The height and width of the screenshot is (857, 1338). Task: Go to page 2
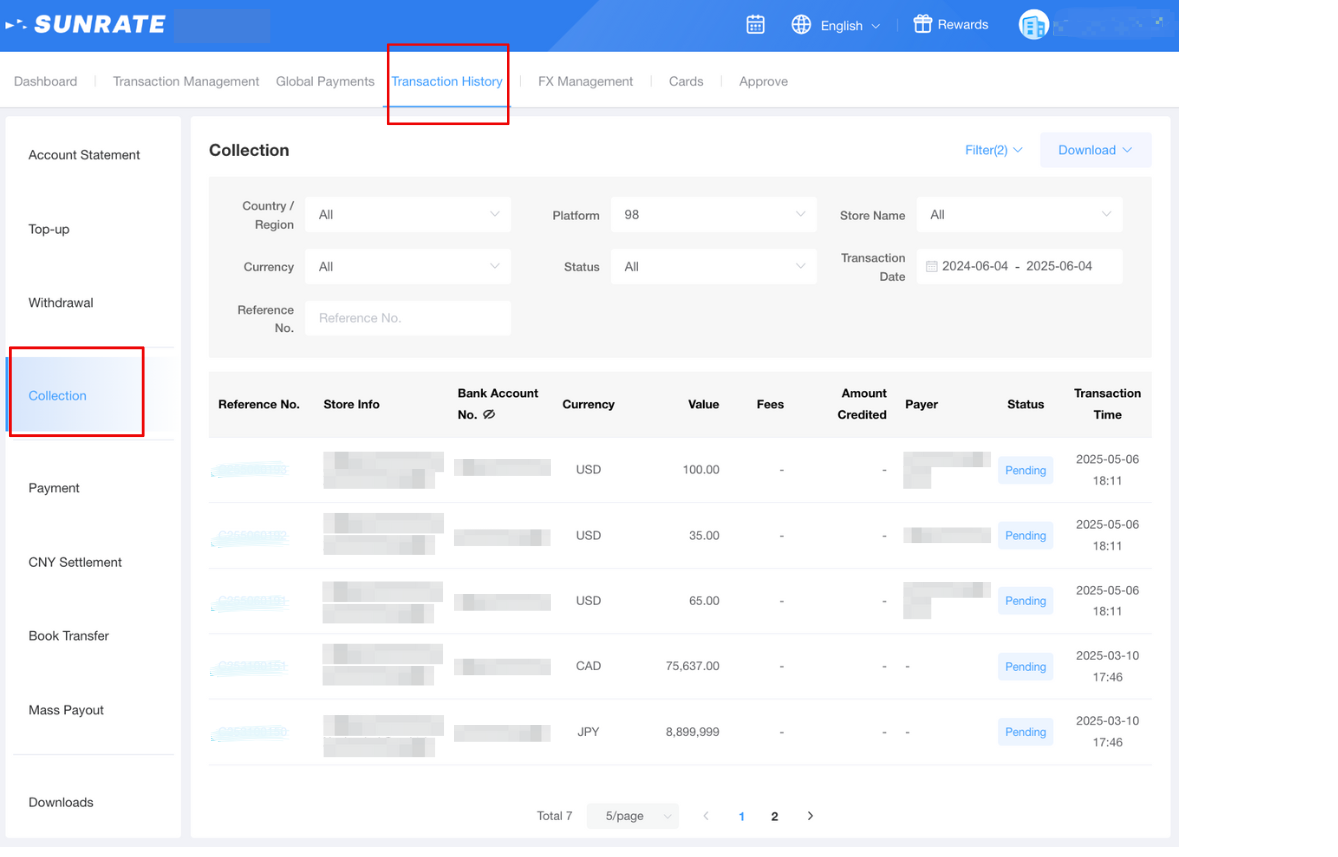pos(774,816)
